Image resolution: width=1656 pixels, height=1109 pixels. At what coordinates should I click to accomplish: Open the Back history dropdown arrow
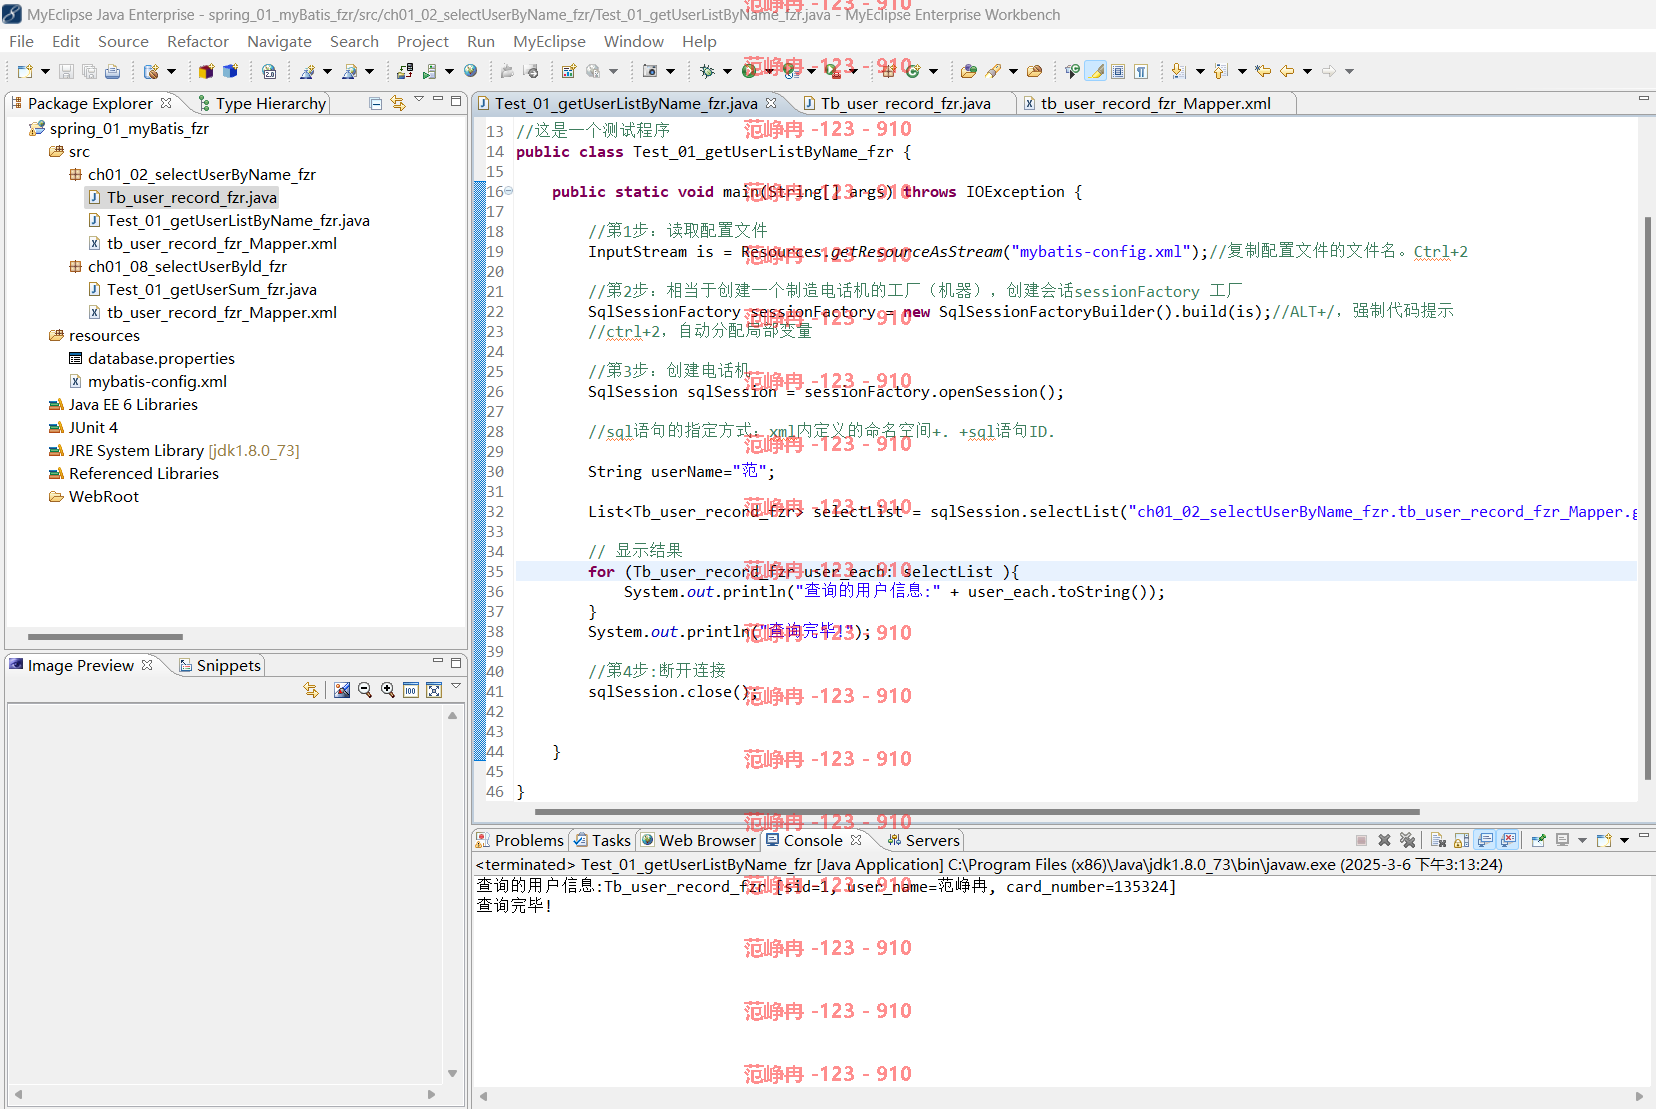1307,71
